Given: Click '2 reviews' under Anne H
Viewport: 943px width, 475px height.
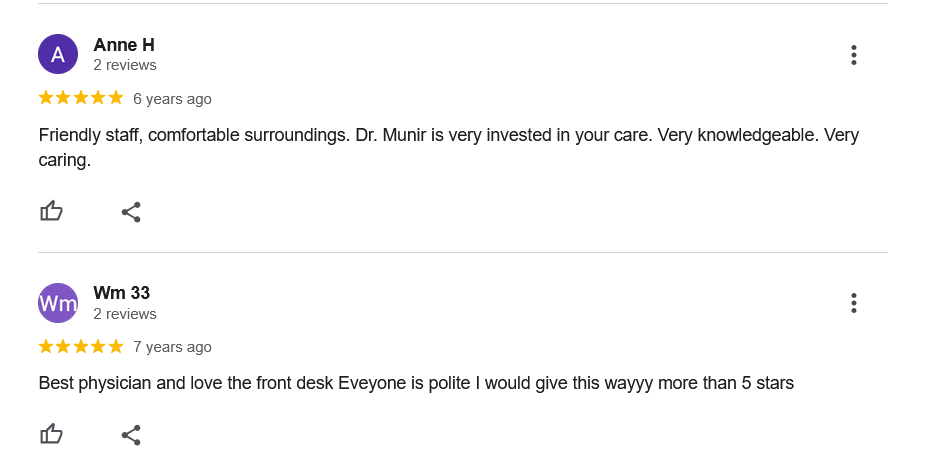Looking at the screenshot, I should click(x=125, y=65).
